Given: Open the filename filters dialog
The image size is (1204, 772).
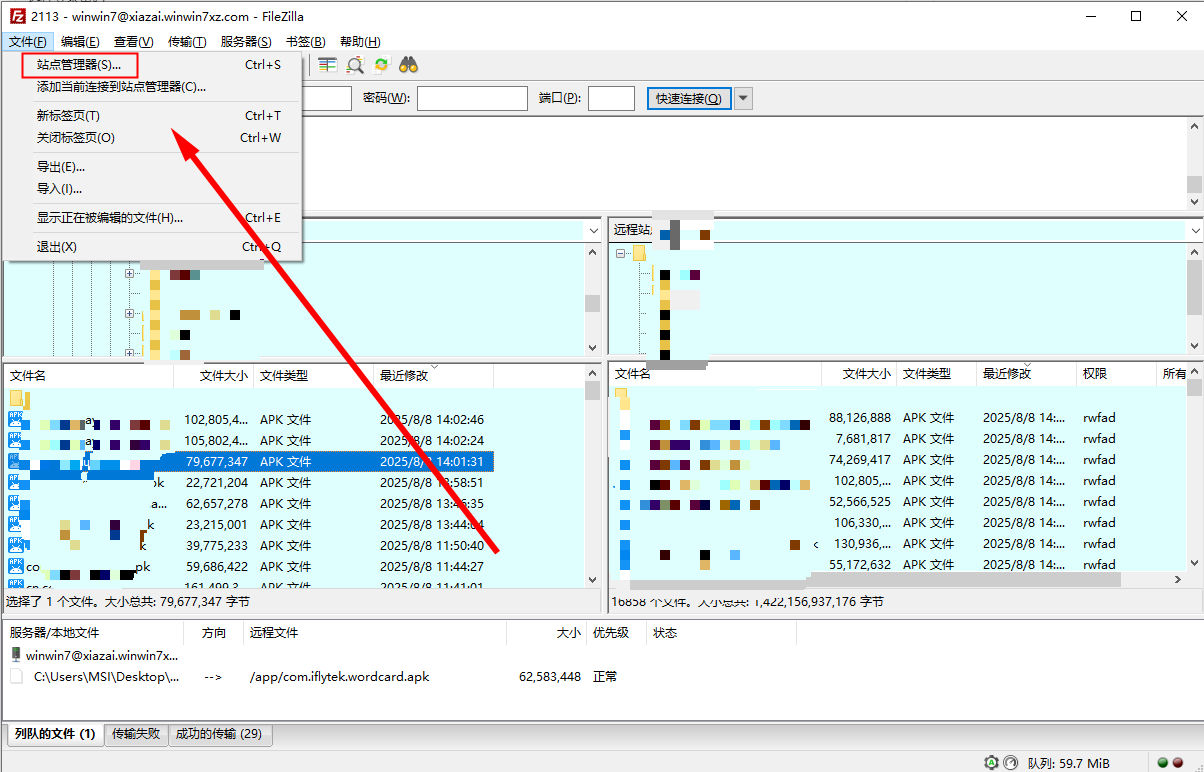Looking at the screenshot, I should 355,64.
